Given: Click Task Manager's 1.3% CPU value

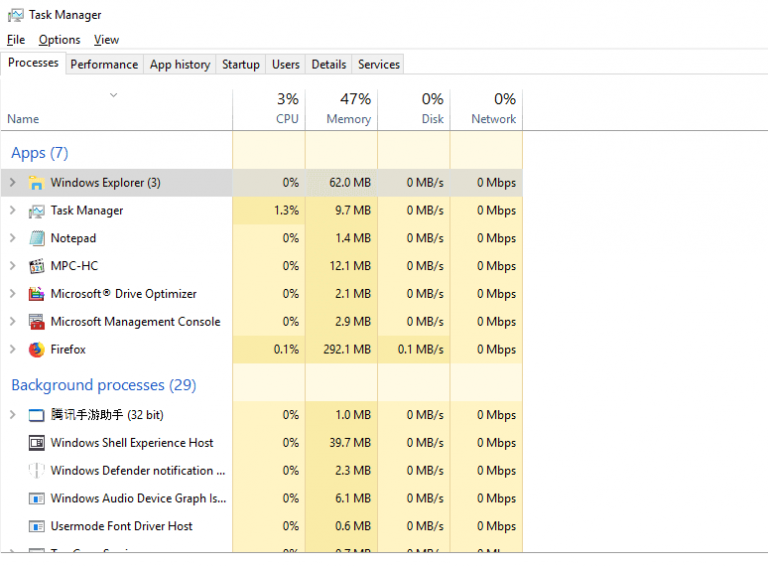Looking at the screenshot, I should tap(286, 211).
